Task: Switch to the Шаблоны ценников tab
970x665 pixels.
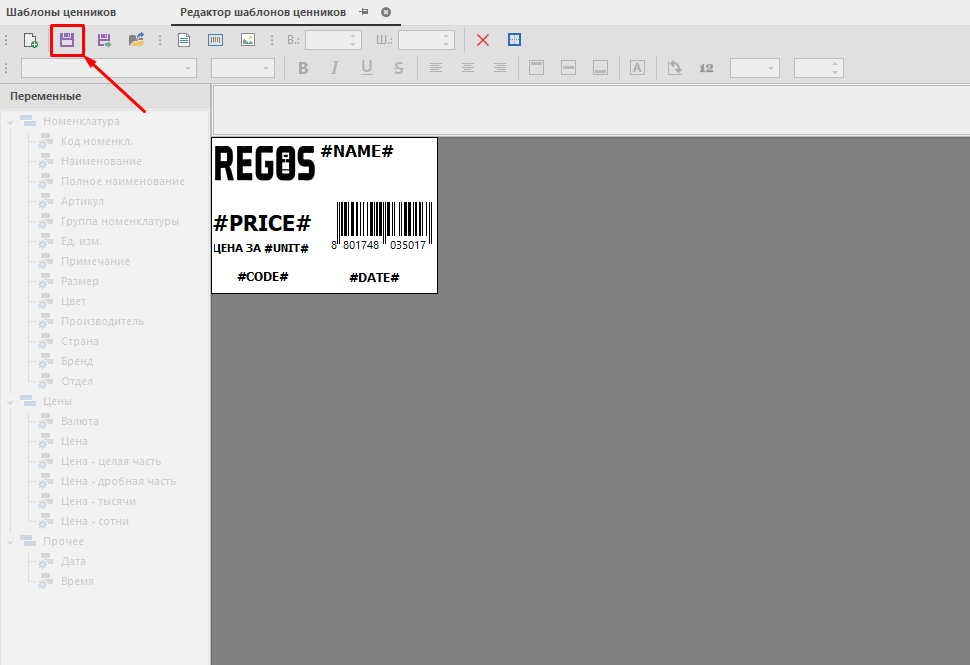Action: [61, 12]
